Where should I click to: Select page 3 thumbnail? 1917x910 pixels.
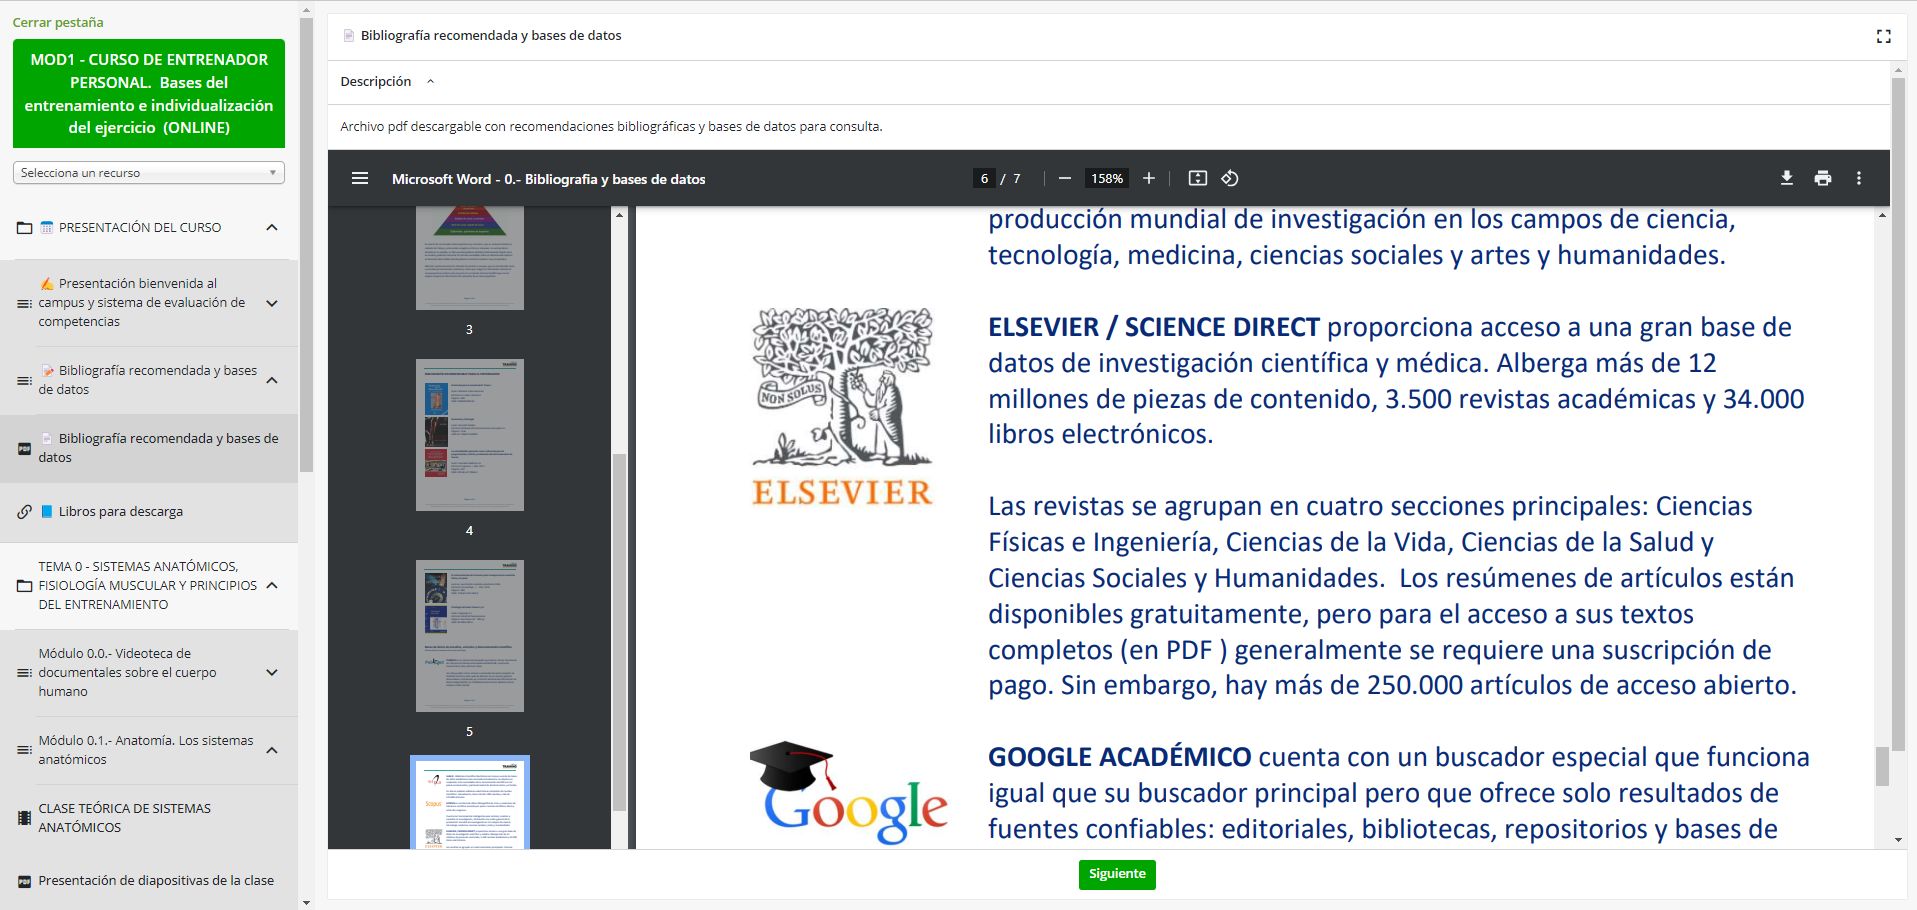[x=470, y=258]
